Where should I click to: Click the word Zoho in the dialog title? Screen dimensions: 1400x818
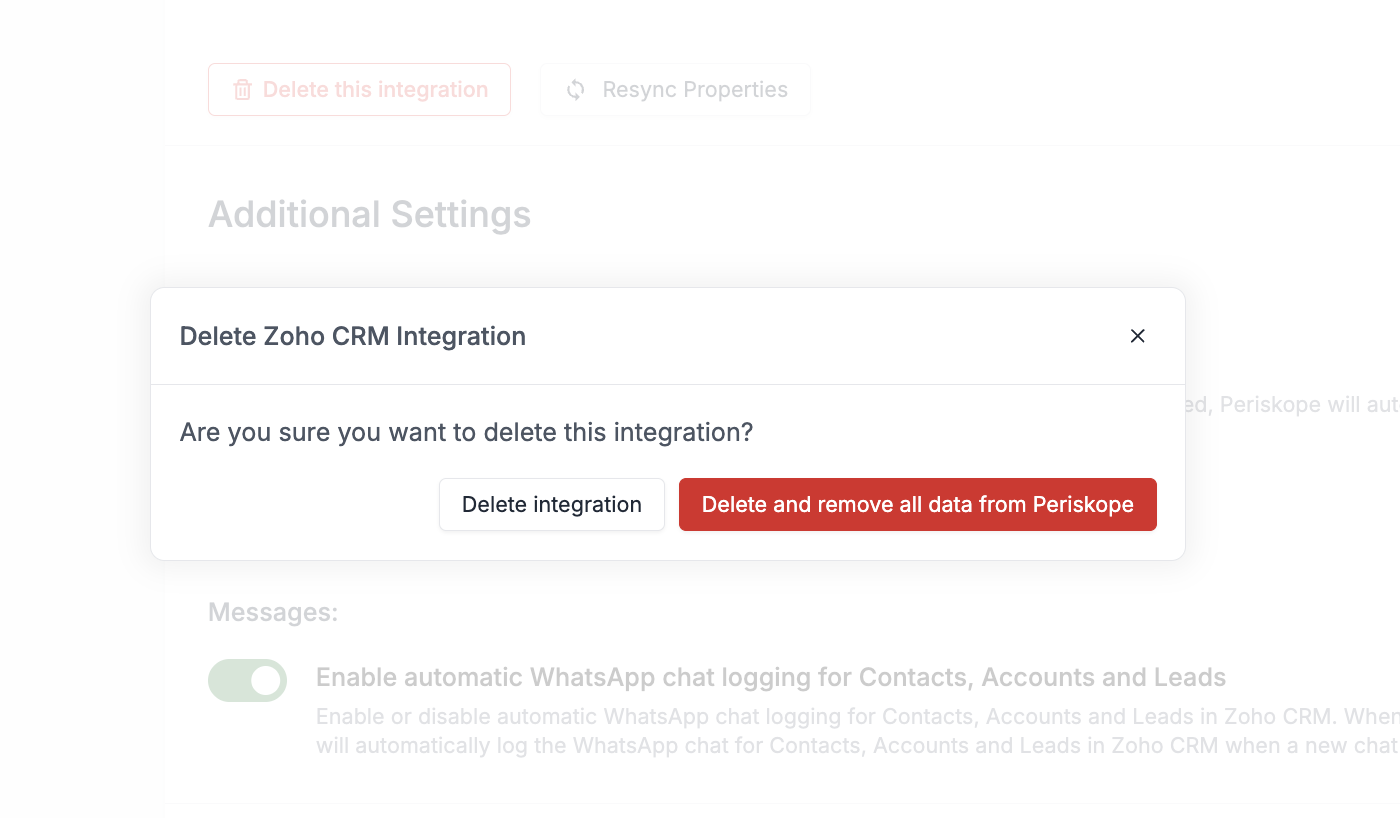(x=293, y=336)
